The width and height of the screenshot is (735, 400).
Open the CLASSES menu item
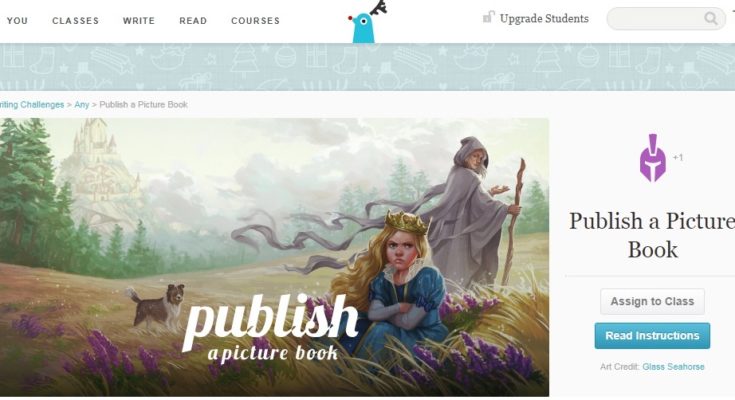pyautogui.click(x=75, y=21)
